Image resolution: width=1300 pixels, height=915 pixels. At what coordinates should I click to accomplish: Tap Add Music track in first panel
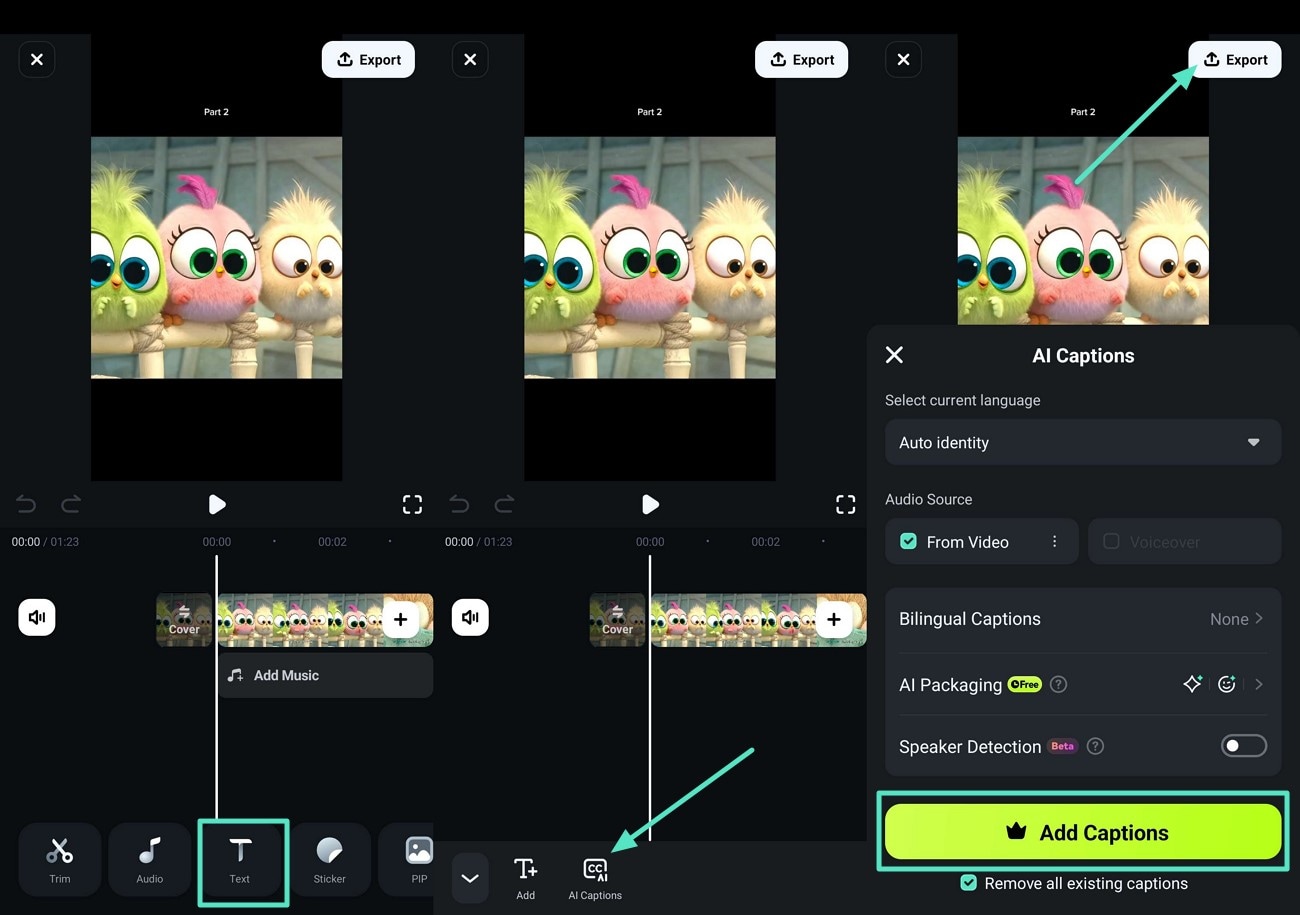coord(325,675)
